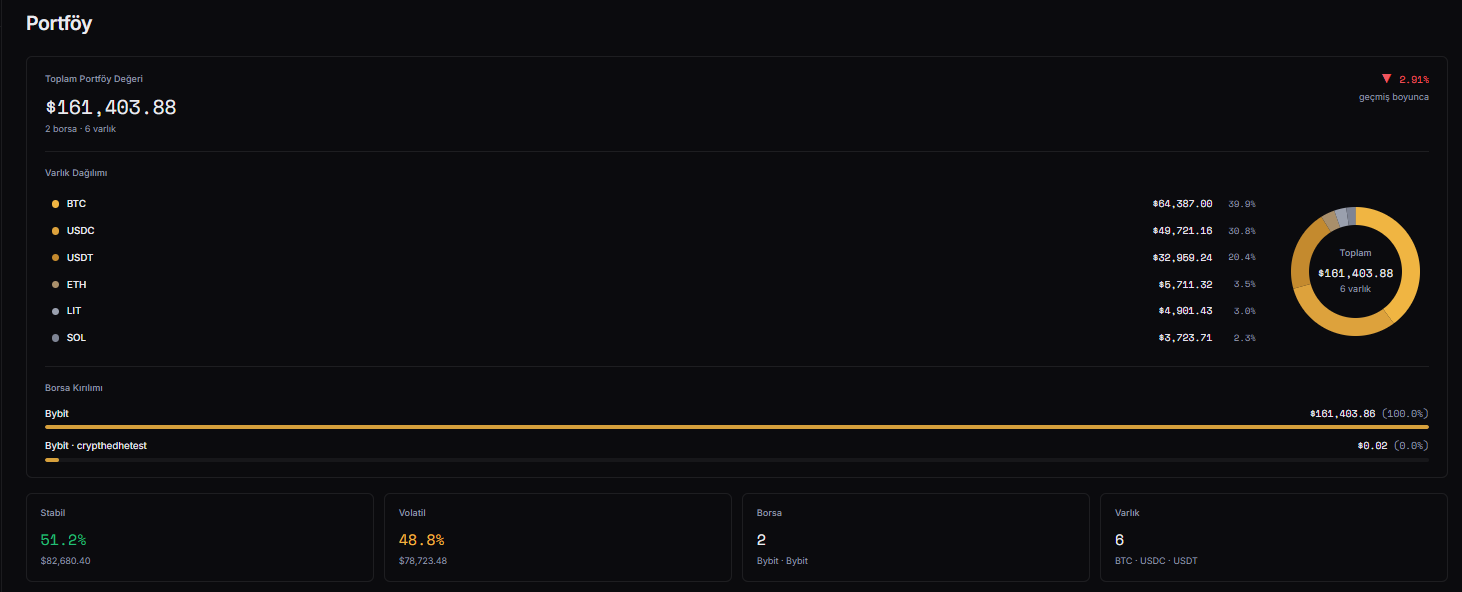Click the 20.4% USDT share
The width and height of the screenshot is (1462, 592).
click(x=1242, y=258)
